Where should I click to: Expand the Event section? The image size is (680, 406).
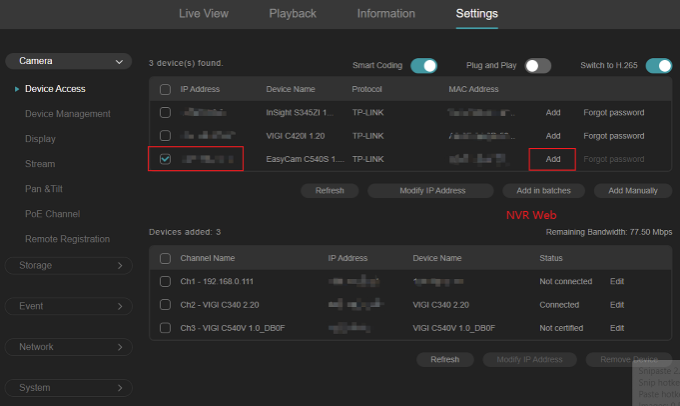click(x=68, y=306)
